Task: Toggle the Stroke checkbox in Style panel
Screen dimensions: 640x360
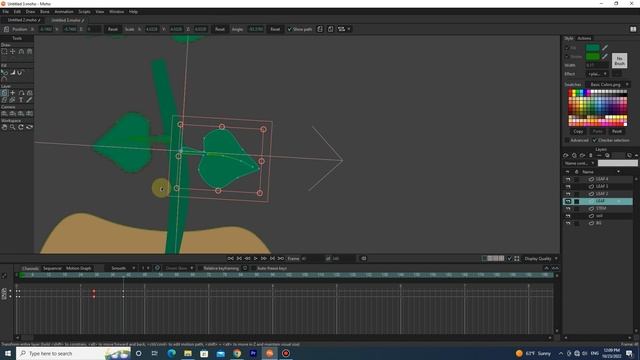Action: coord(567,56)
